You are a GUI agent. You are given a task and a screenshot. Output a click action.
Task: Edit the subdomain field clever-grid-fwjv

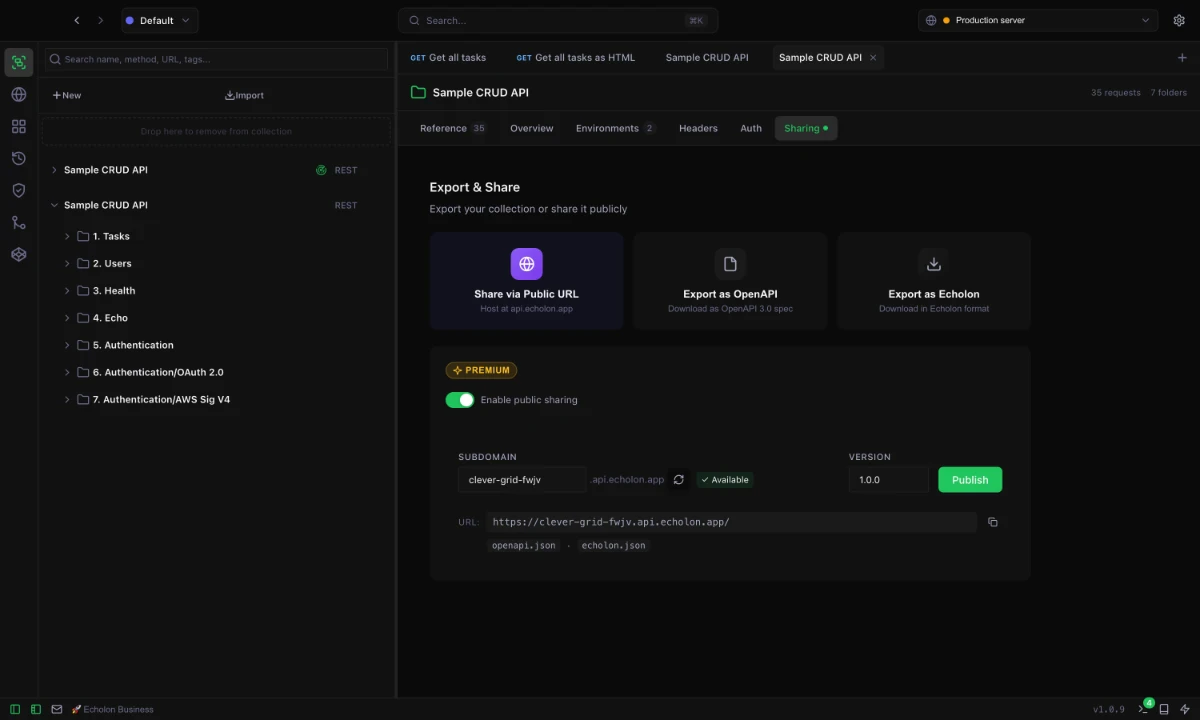[x=522, y=480]
